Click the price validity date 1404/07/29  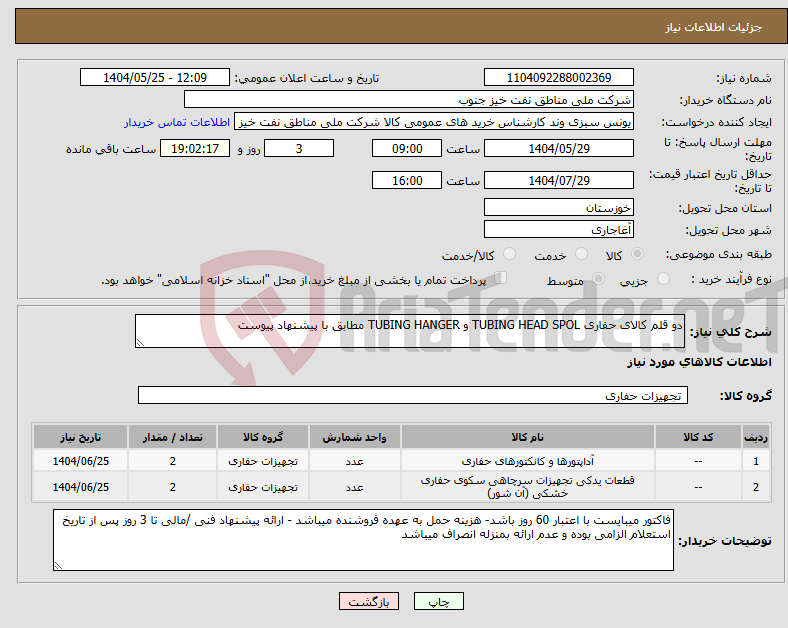[x=558, y=180]
